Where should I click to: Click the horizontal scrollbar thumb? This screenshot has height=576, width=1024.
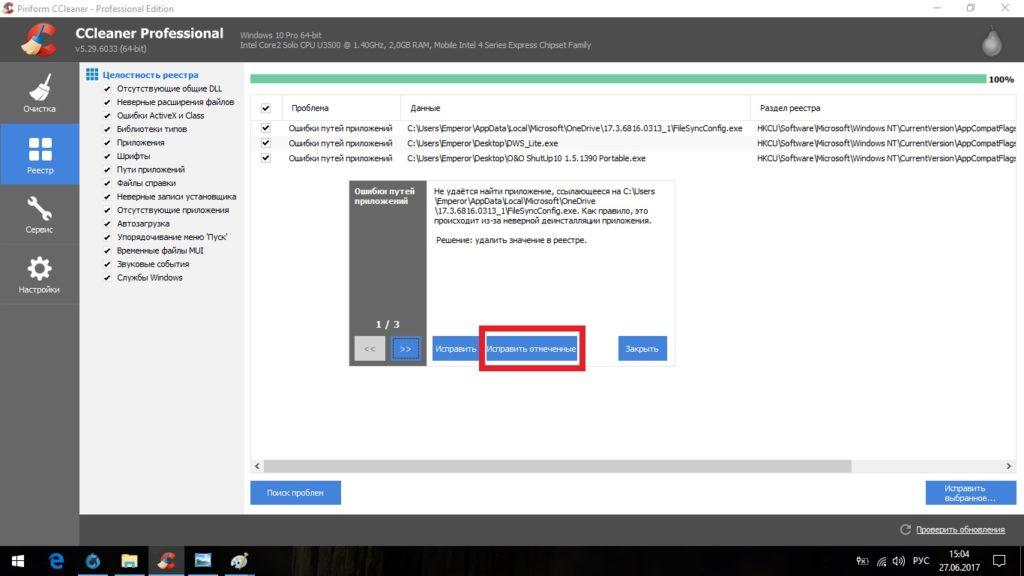557,466
